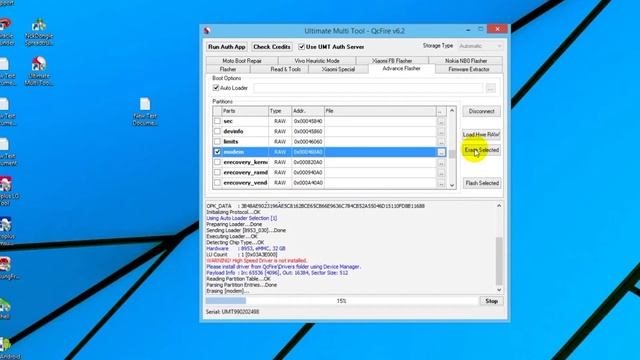Select the 'erecovery_kern' partition name
Screen dimensions: 640x360
coord(245,162)
